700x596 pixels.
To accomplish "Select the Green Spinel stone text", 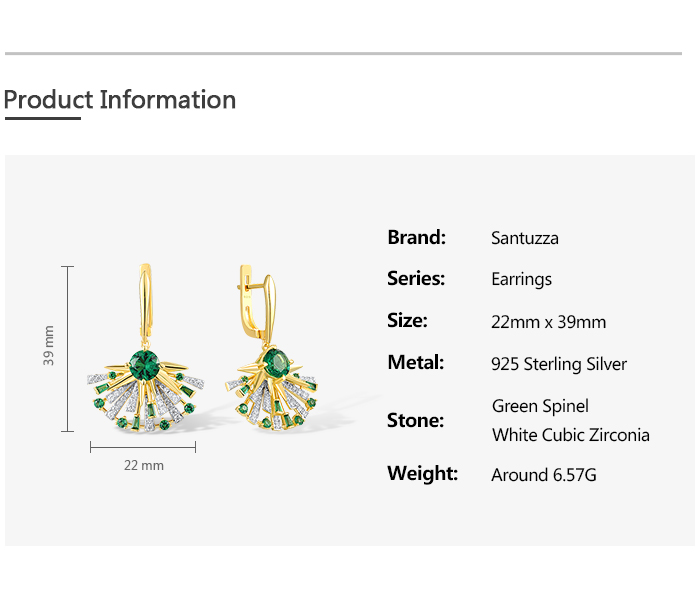I will click(x=540, y=405).
